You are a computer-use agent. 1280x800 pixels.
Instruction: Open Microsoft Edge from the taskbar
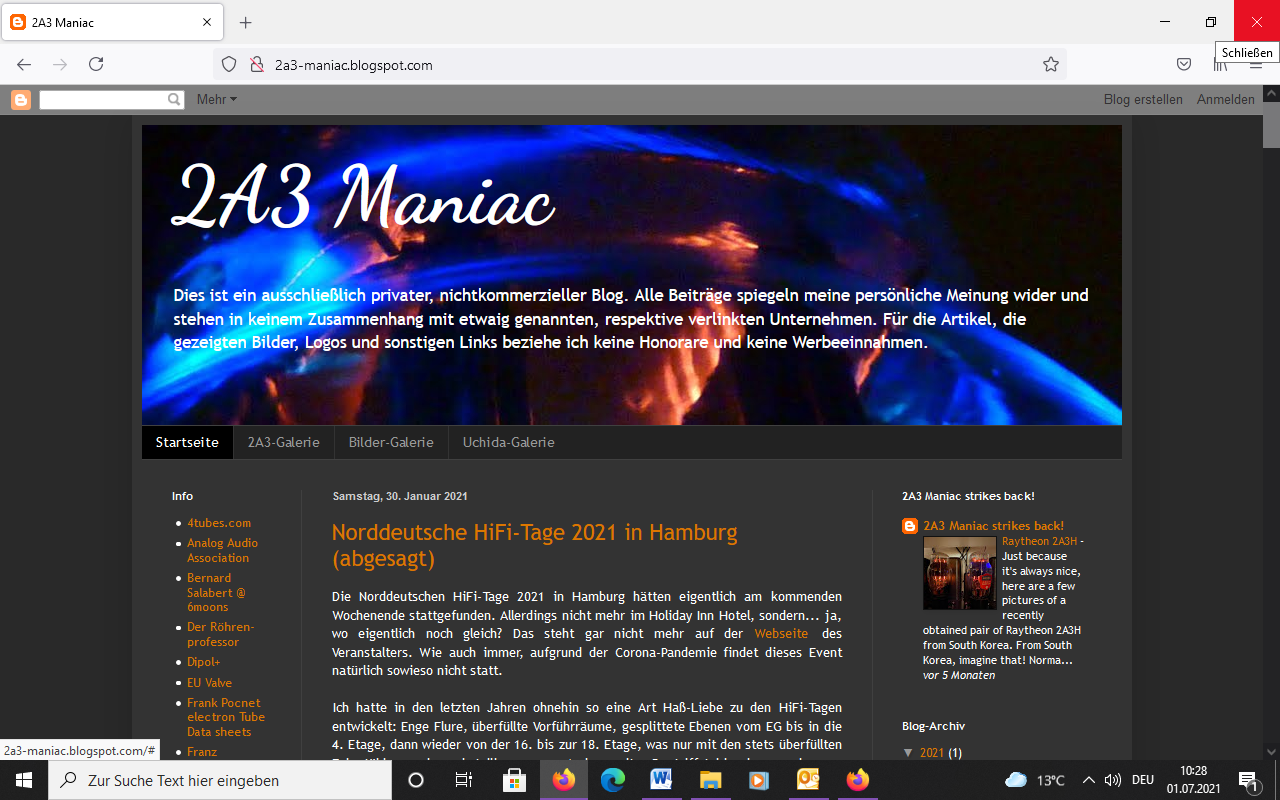pos(613,780)
